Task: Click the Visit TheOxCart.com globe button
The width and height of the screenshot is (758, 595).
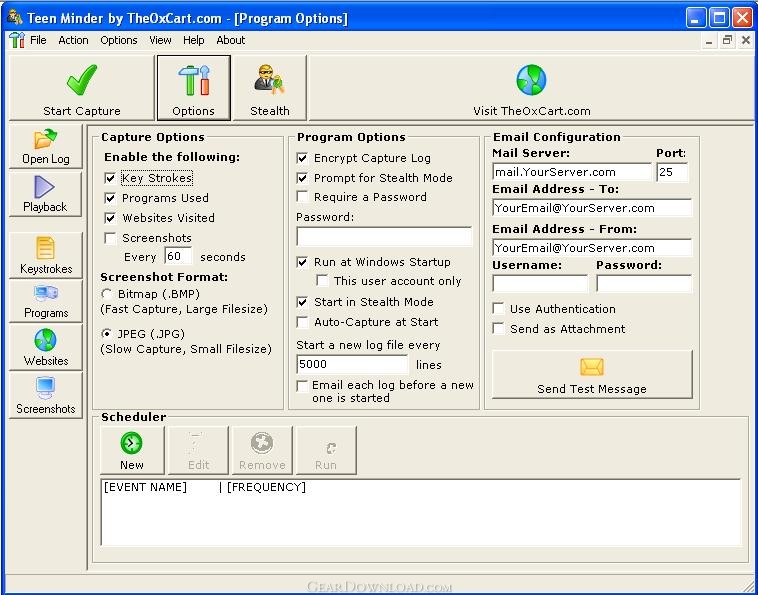Action: pyautogui.click(x=531, y=87)
